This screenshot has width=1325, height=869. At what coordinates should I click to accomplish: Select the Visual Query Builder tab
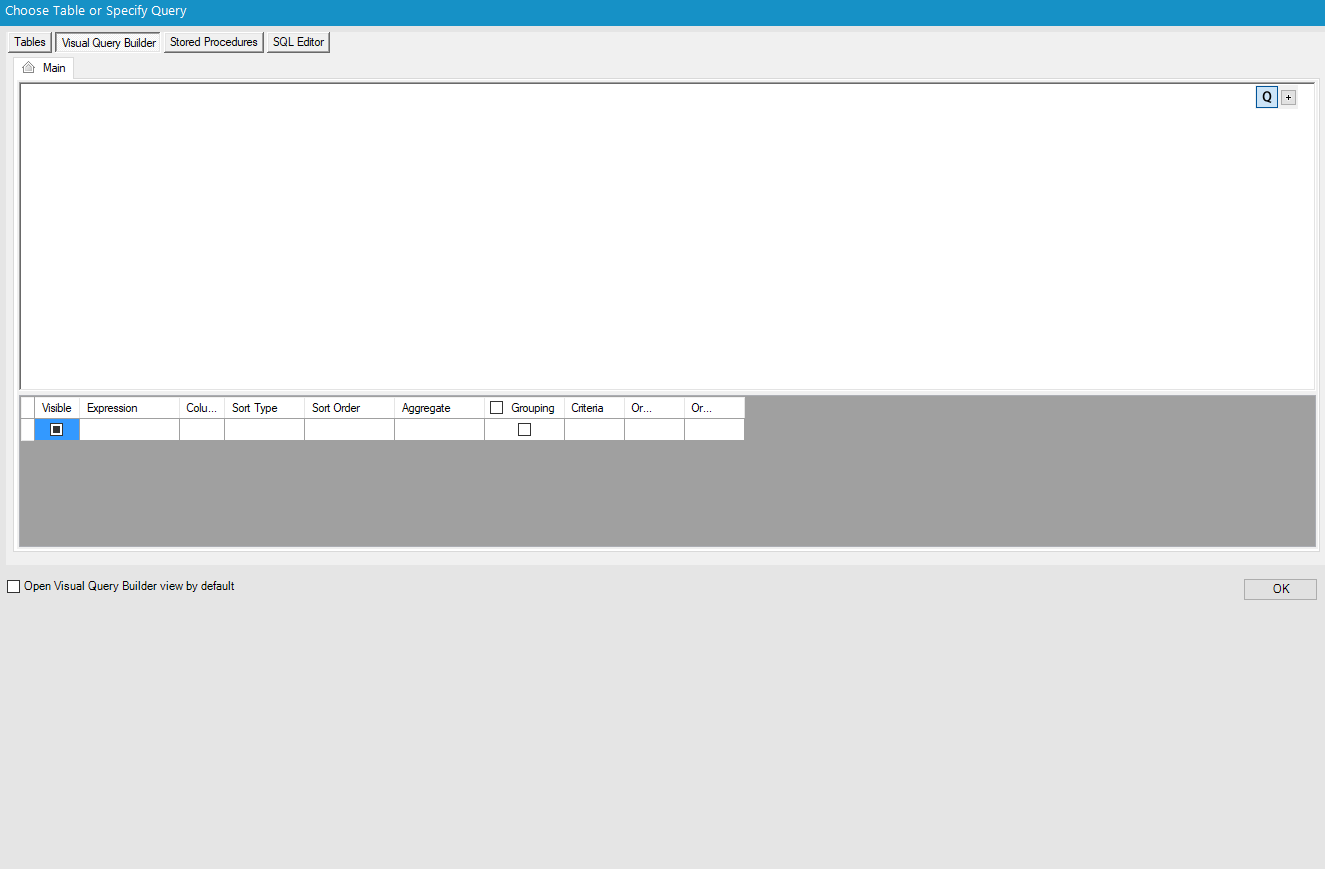tap(107, 42)
